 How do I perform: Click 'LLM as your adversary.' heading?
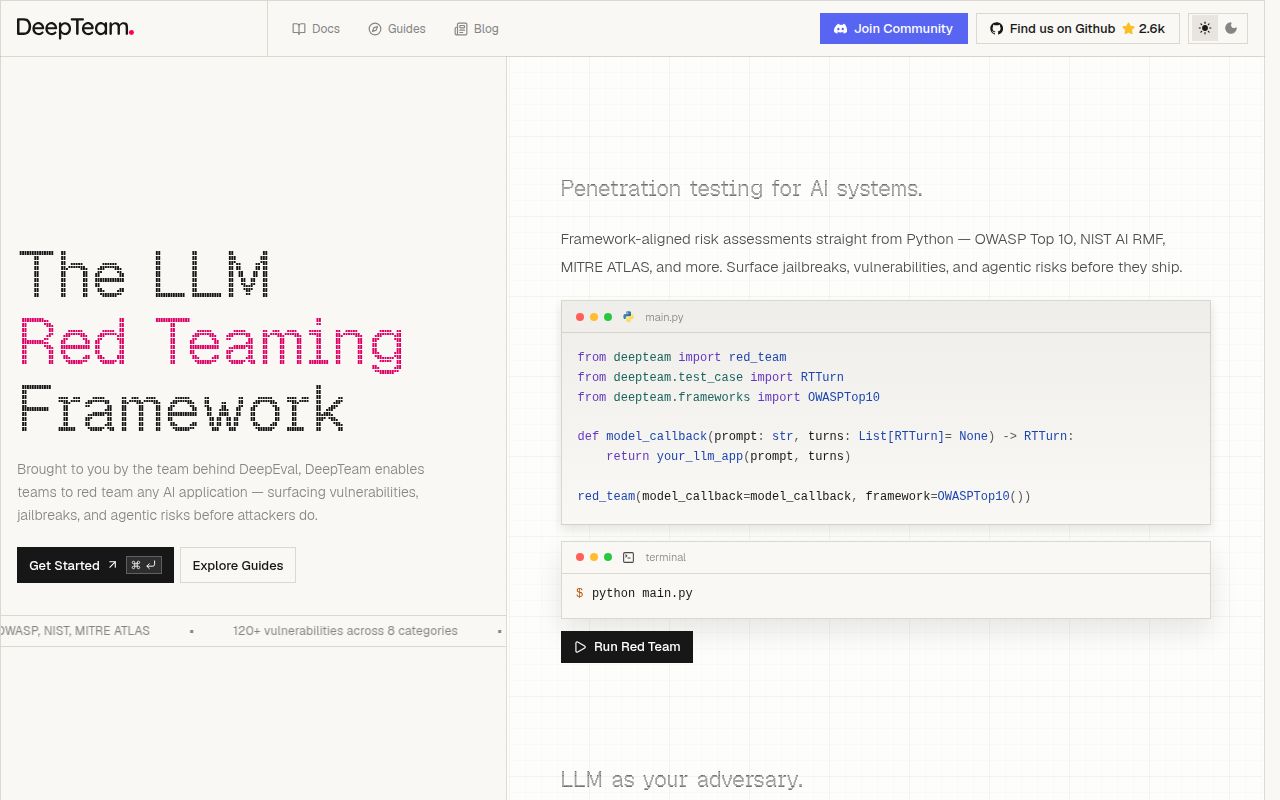point(681,779)
